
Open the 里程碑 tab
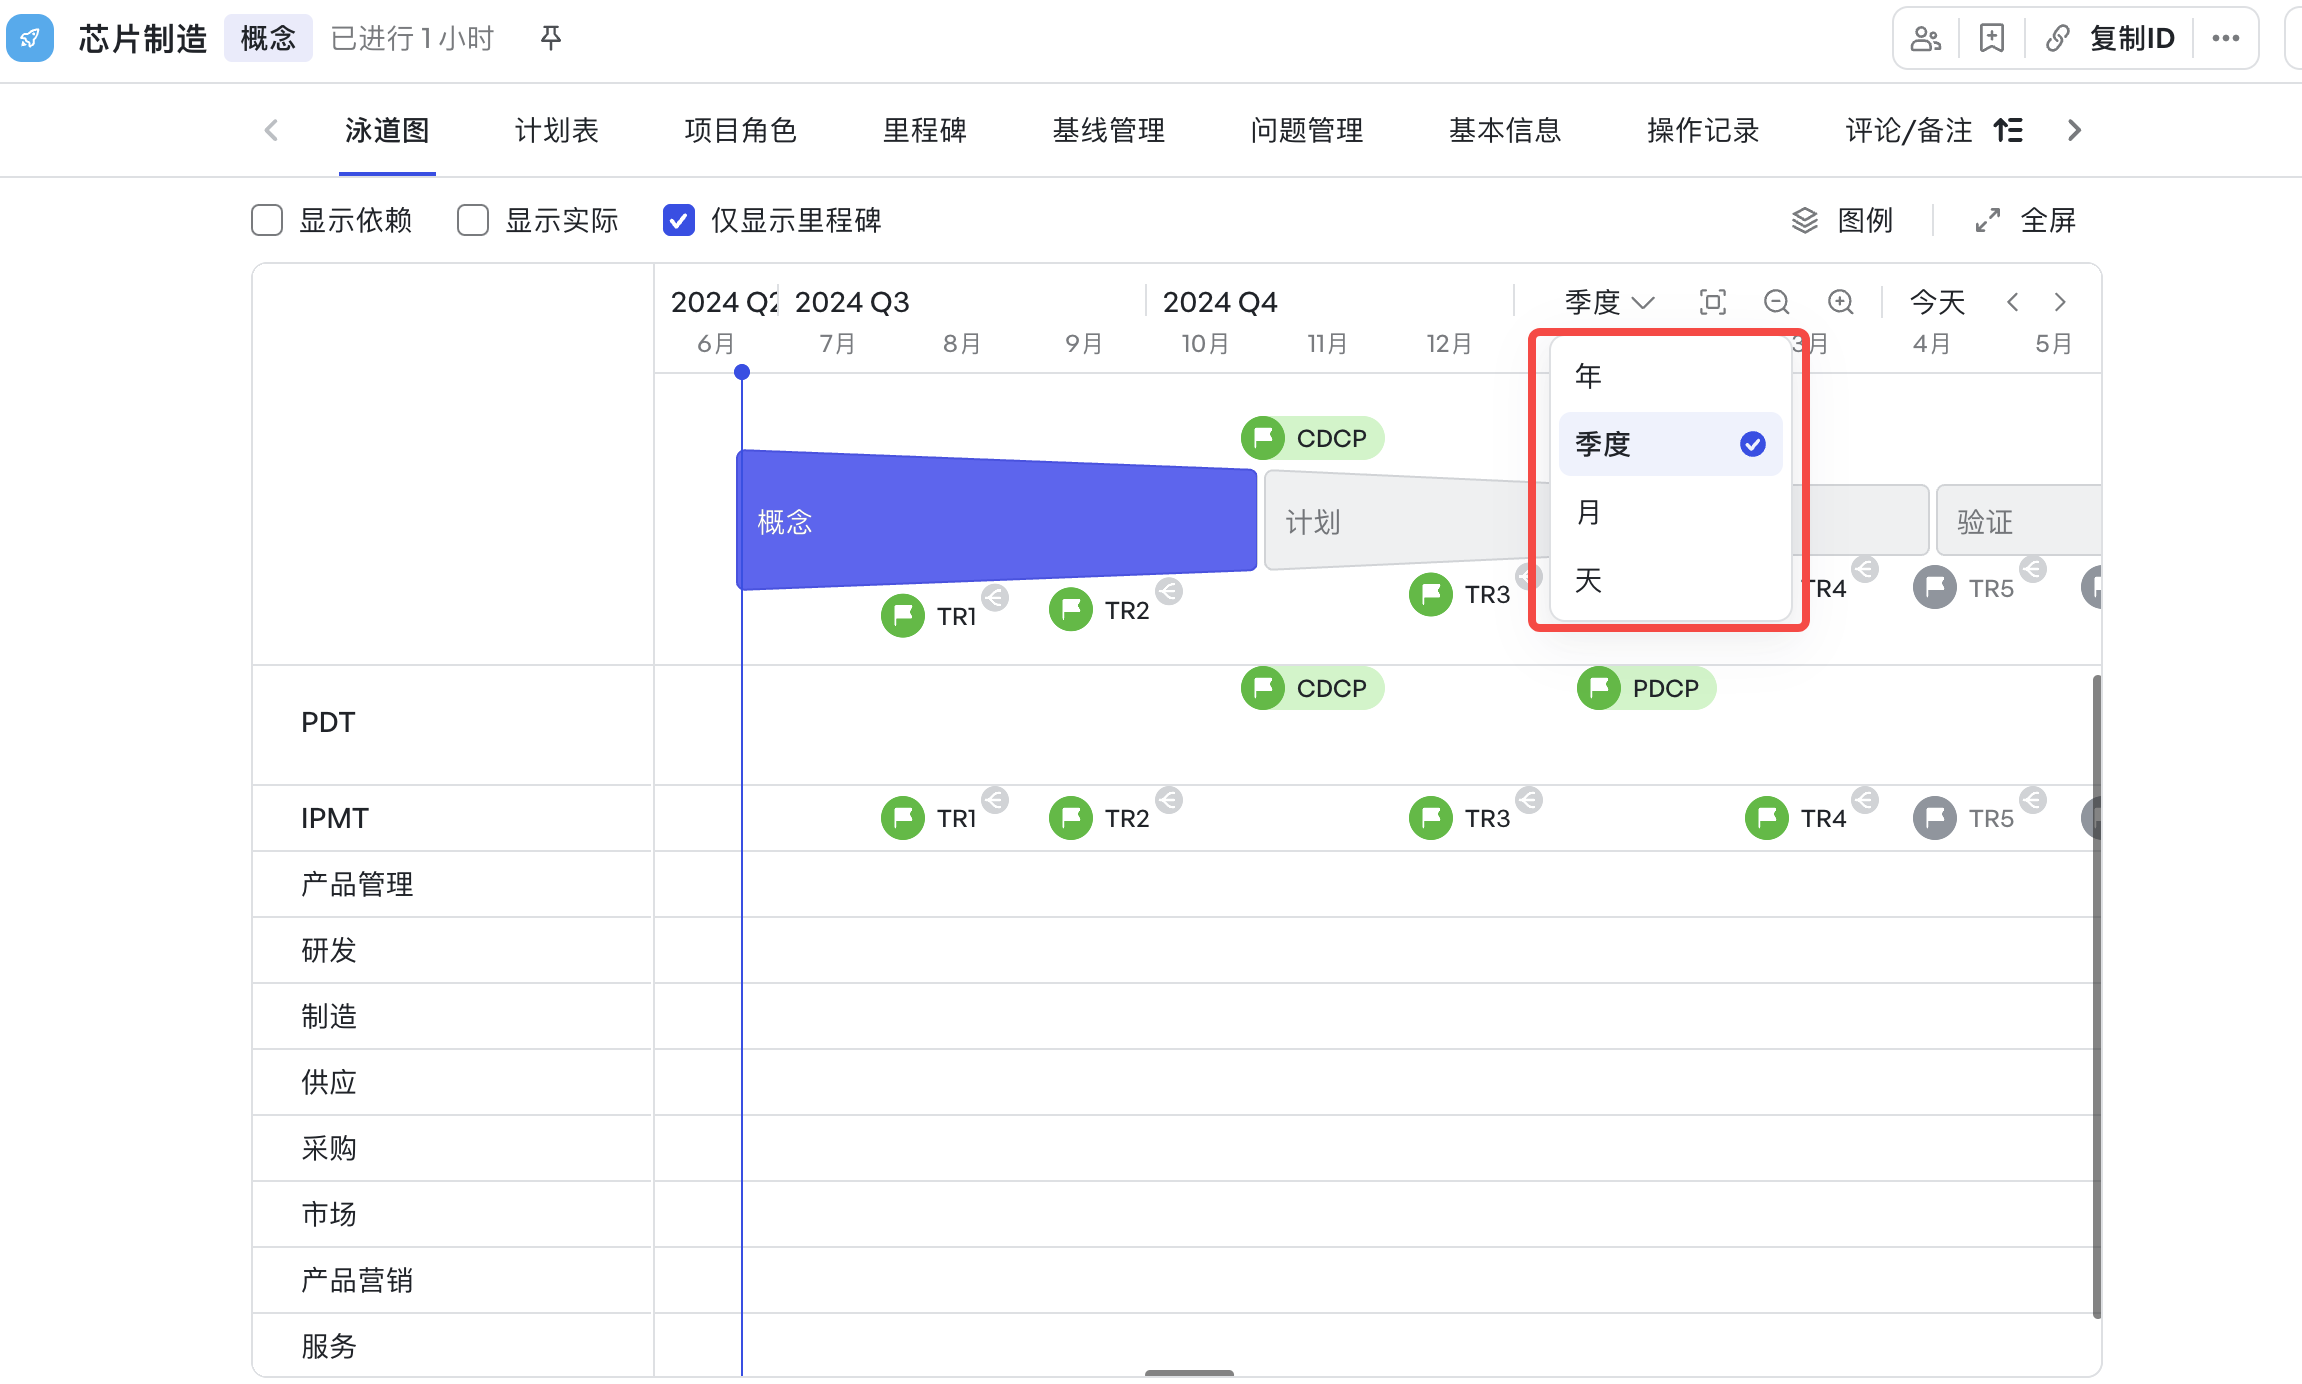(x=924, y=130)
